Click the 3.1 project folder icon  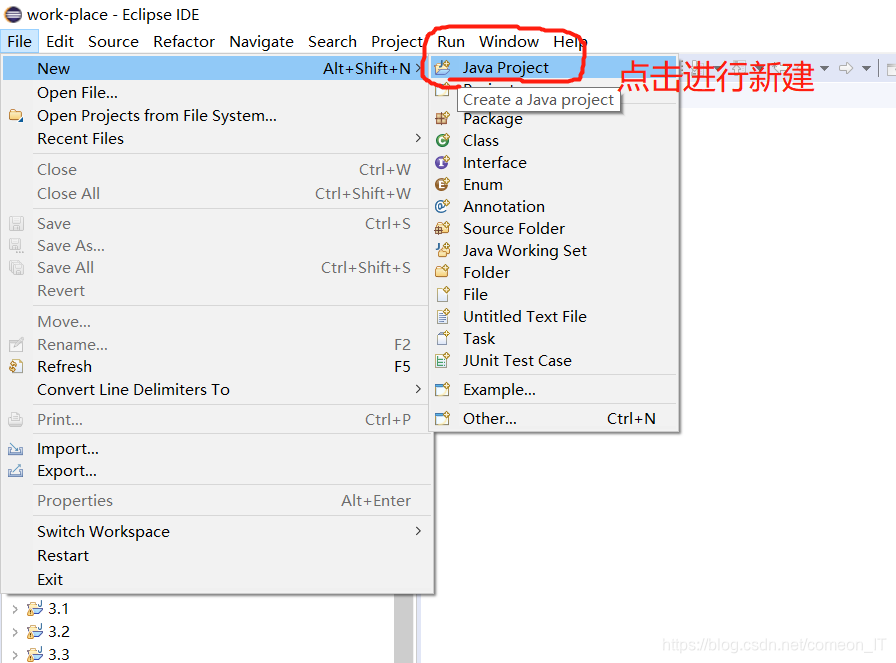click(x=35, y=608)
